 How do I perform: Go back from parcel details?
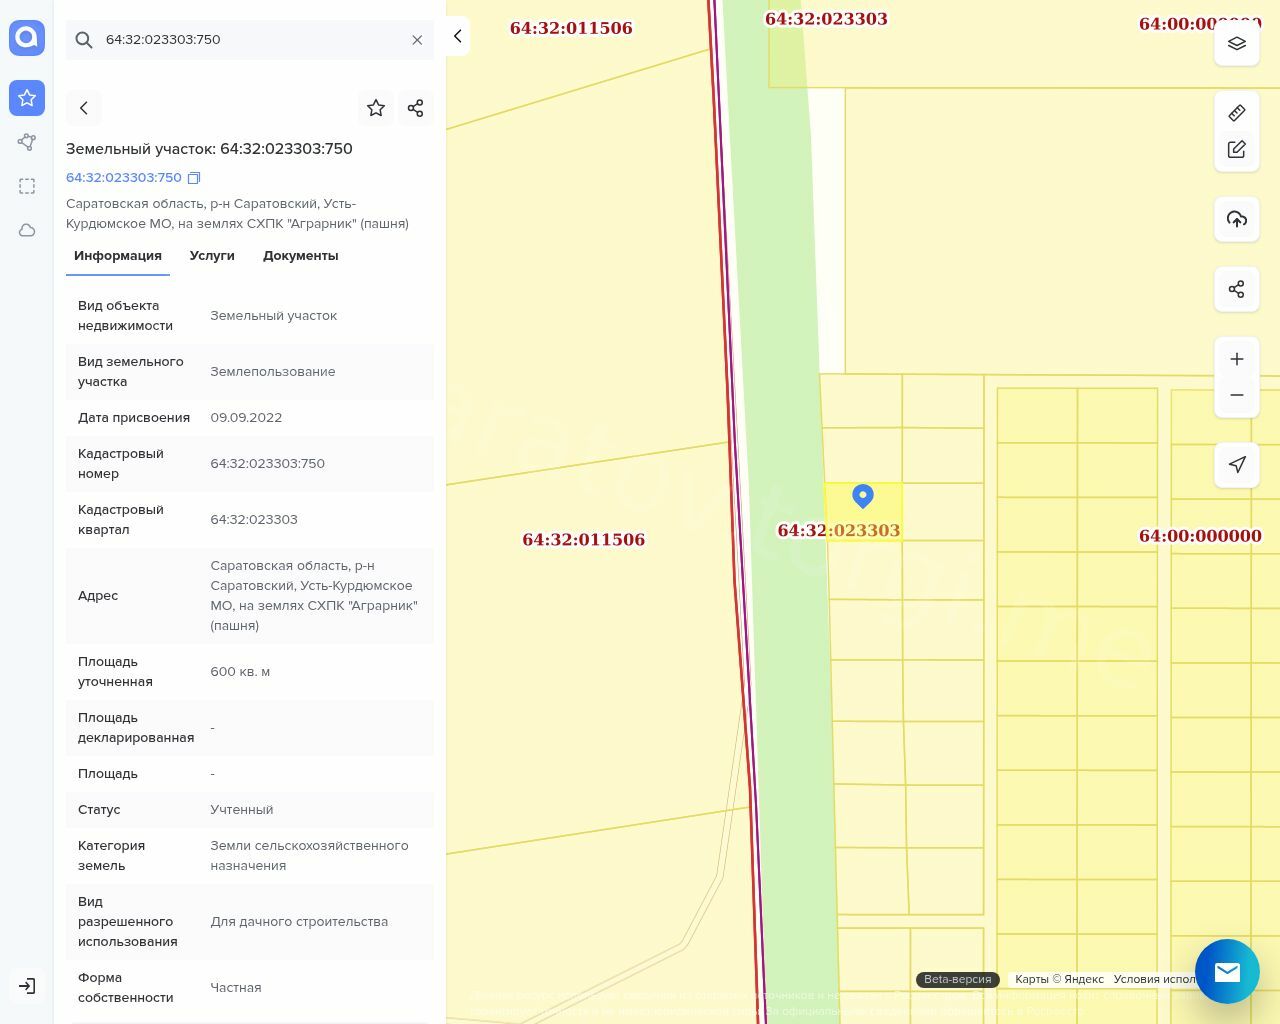(x=84, y=108)
